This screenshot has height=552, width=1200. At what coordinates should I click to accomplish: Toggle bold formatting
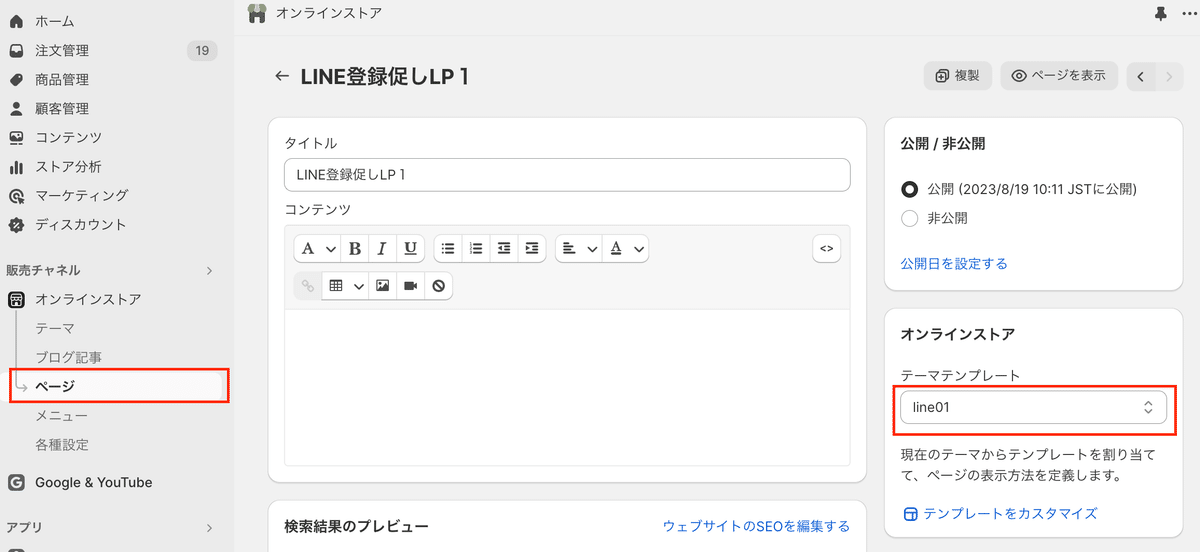(355, 248)
